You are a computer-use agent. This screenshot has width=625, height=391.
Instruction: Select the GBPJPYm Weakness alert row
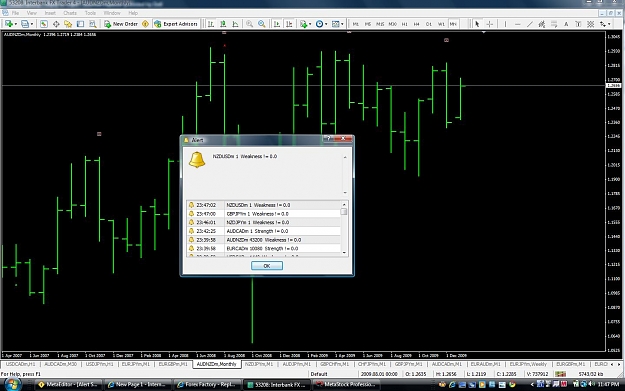[263, 214]
